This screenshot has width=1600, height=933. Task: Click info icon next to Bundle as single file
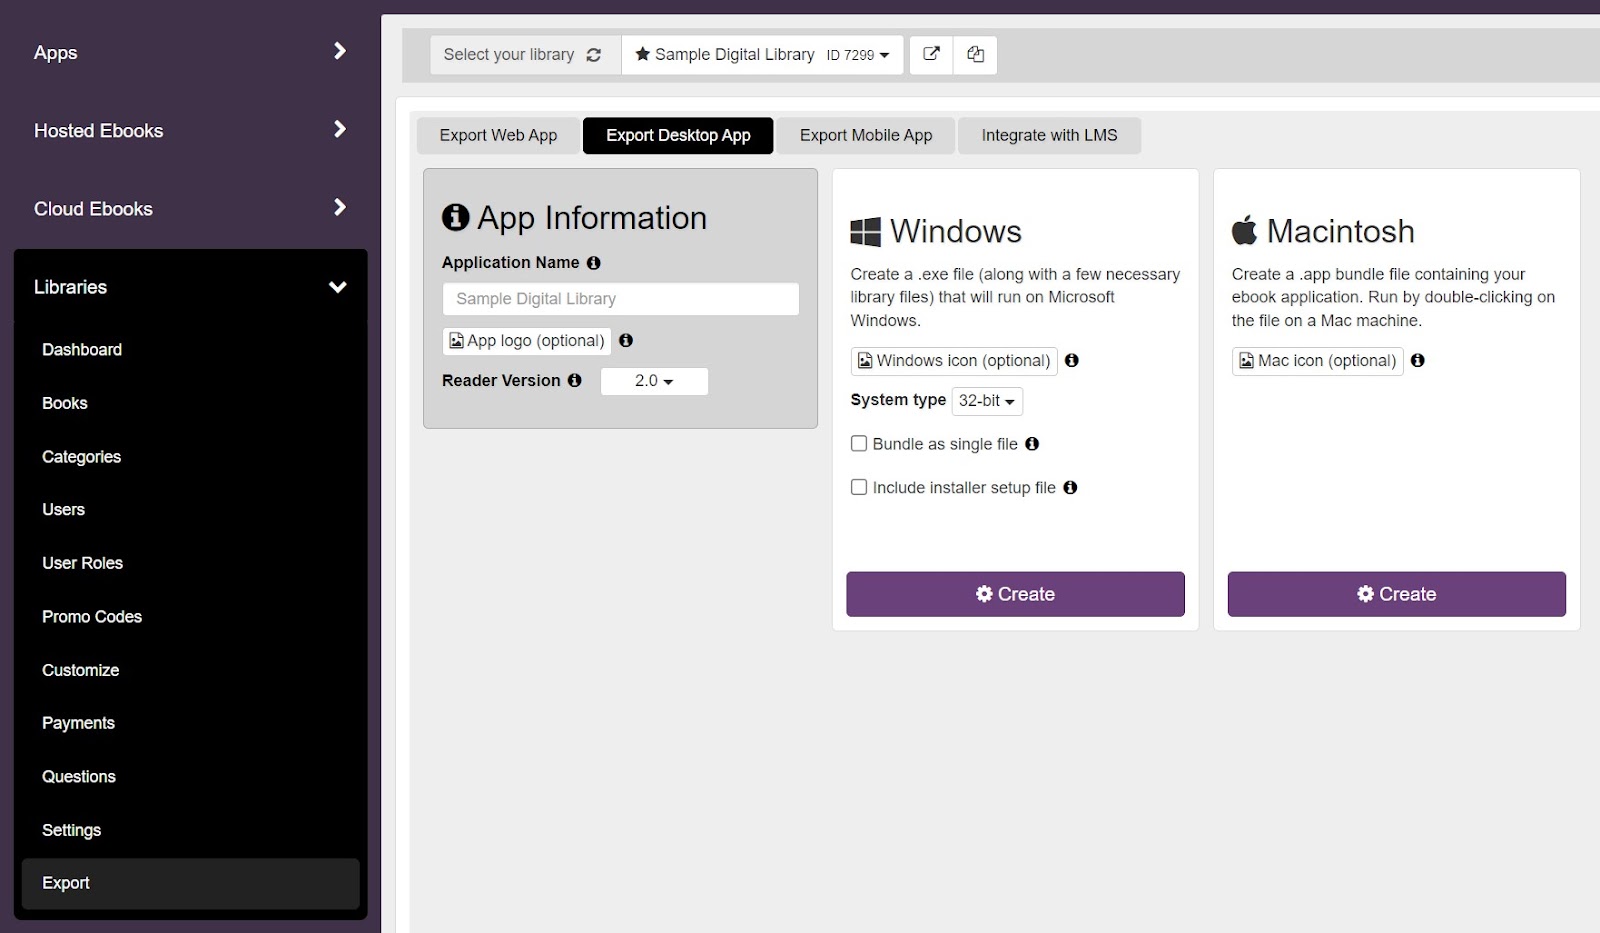click(1032, 444)
